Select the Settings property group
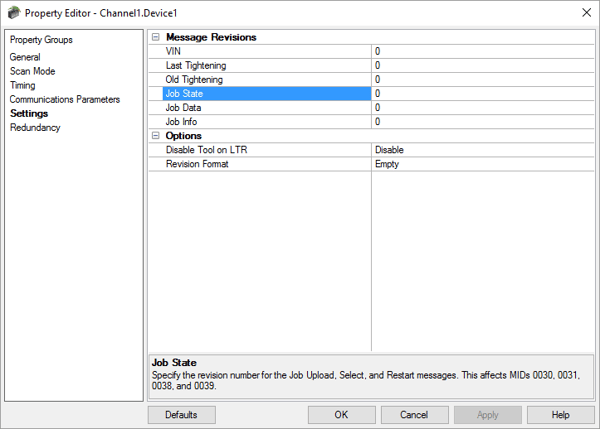600x429 pixels. [x=29, y=113]
